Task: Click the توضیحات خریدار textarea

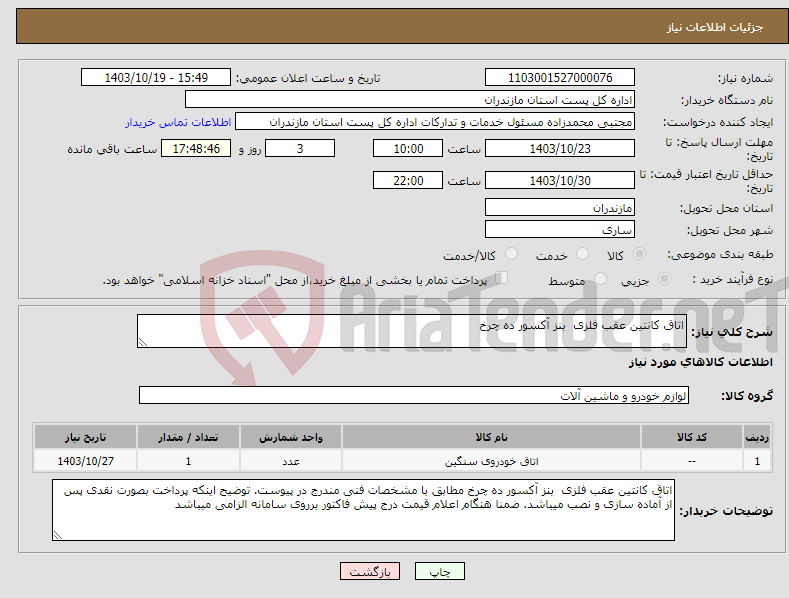Action: pyautogui.click(x=363, y=510)
